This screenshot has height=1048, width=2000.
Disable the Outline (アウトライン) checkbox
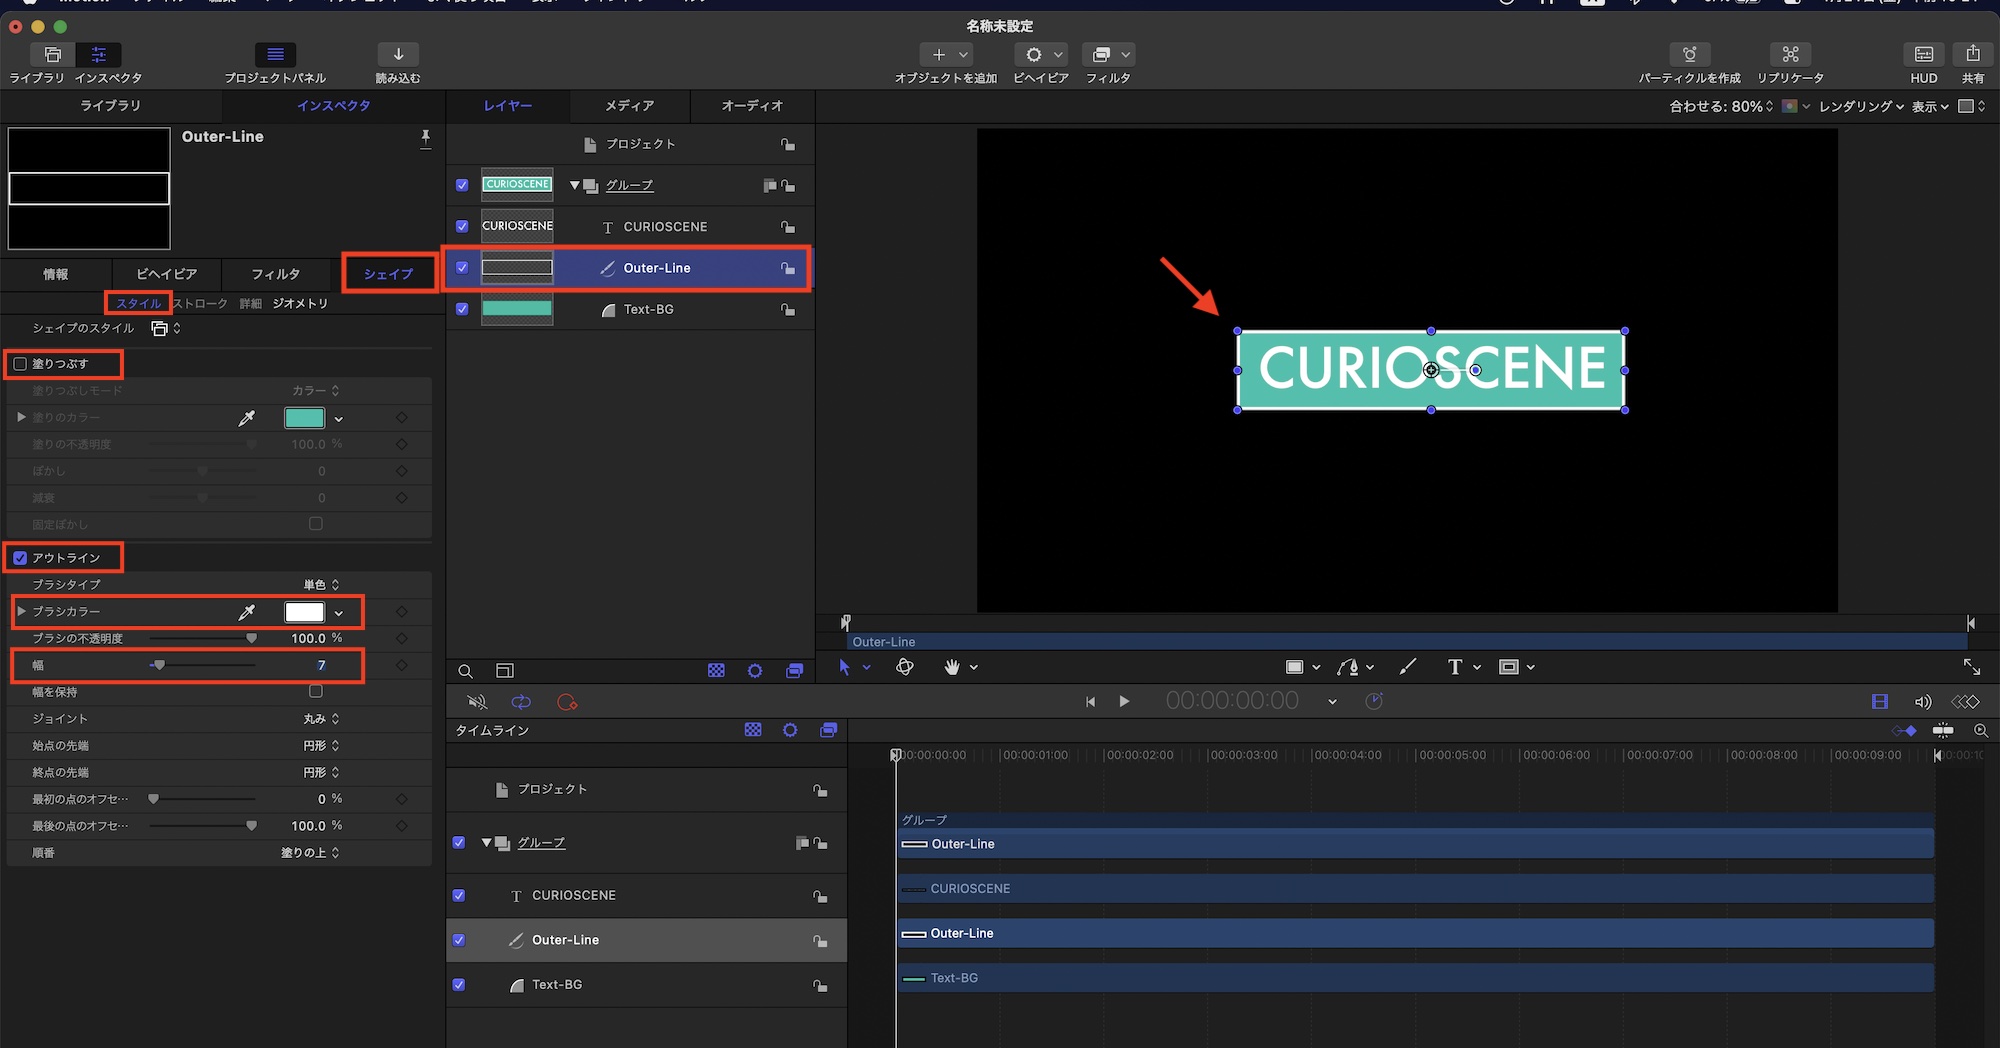(20, 558)
